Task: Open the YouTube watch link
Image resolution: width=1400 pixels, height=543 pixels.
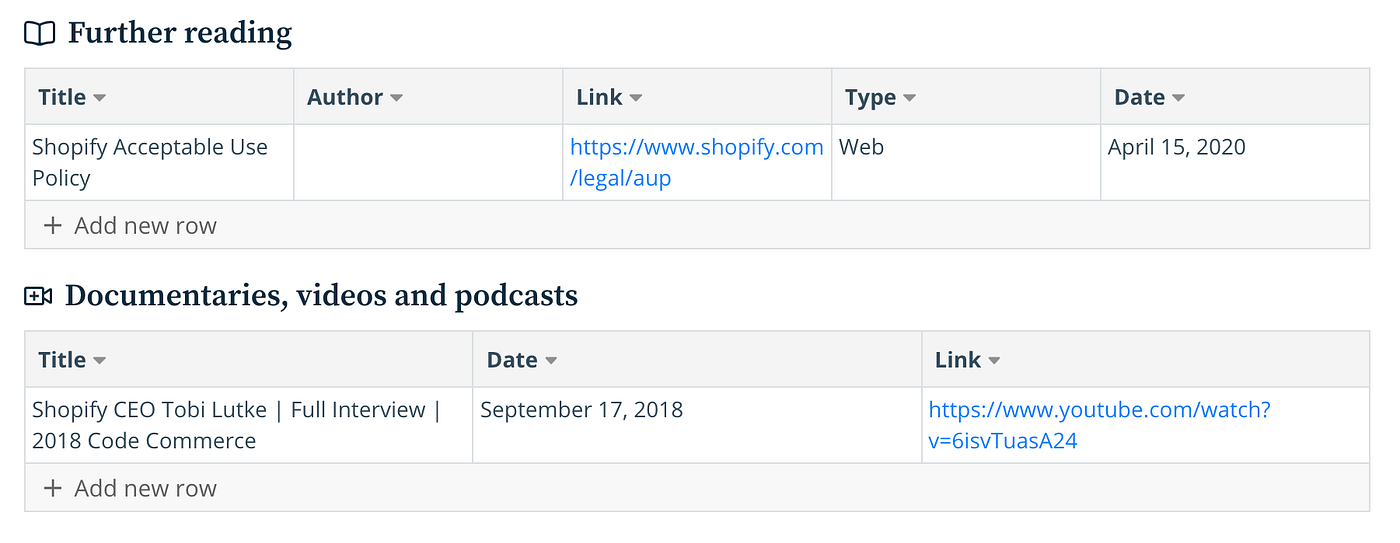Action: point(1100,425)
